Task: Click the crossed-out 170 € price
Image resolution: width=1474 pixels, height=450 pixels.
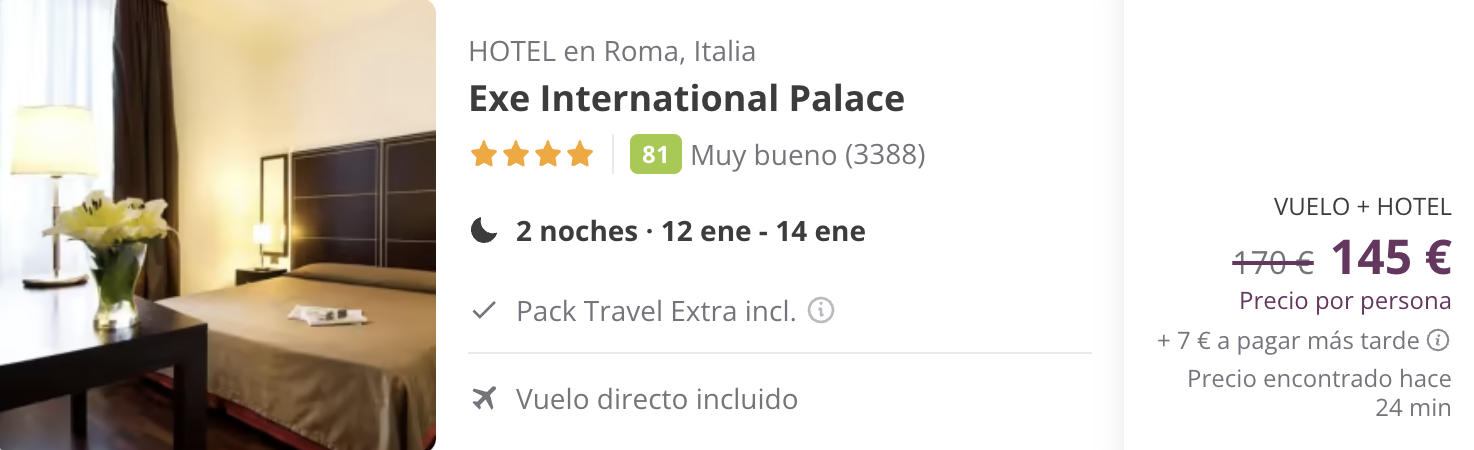Action: point(1273,263)
